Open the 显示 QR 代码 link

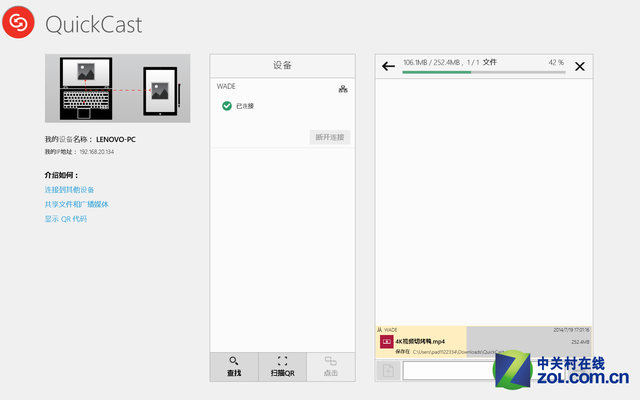(65, 218)
